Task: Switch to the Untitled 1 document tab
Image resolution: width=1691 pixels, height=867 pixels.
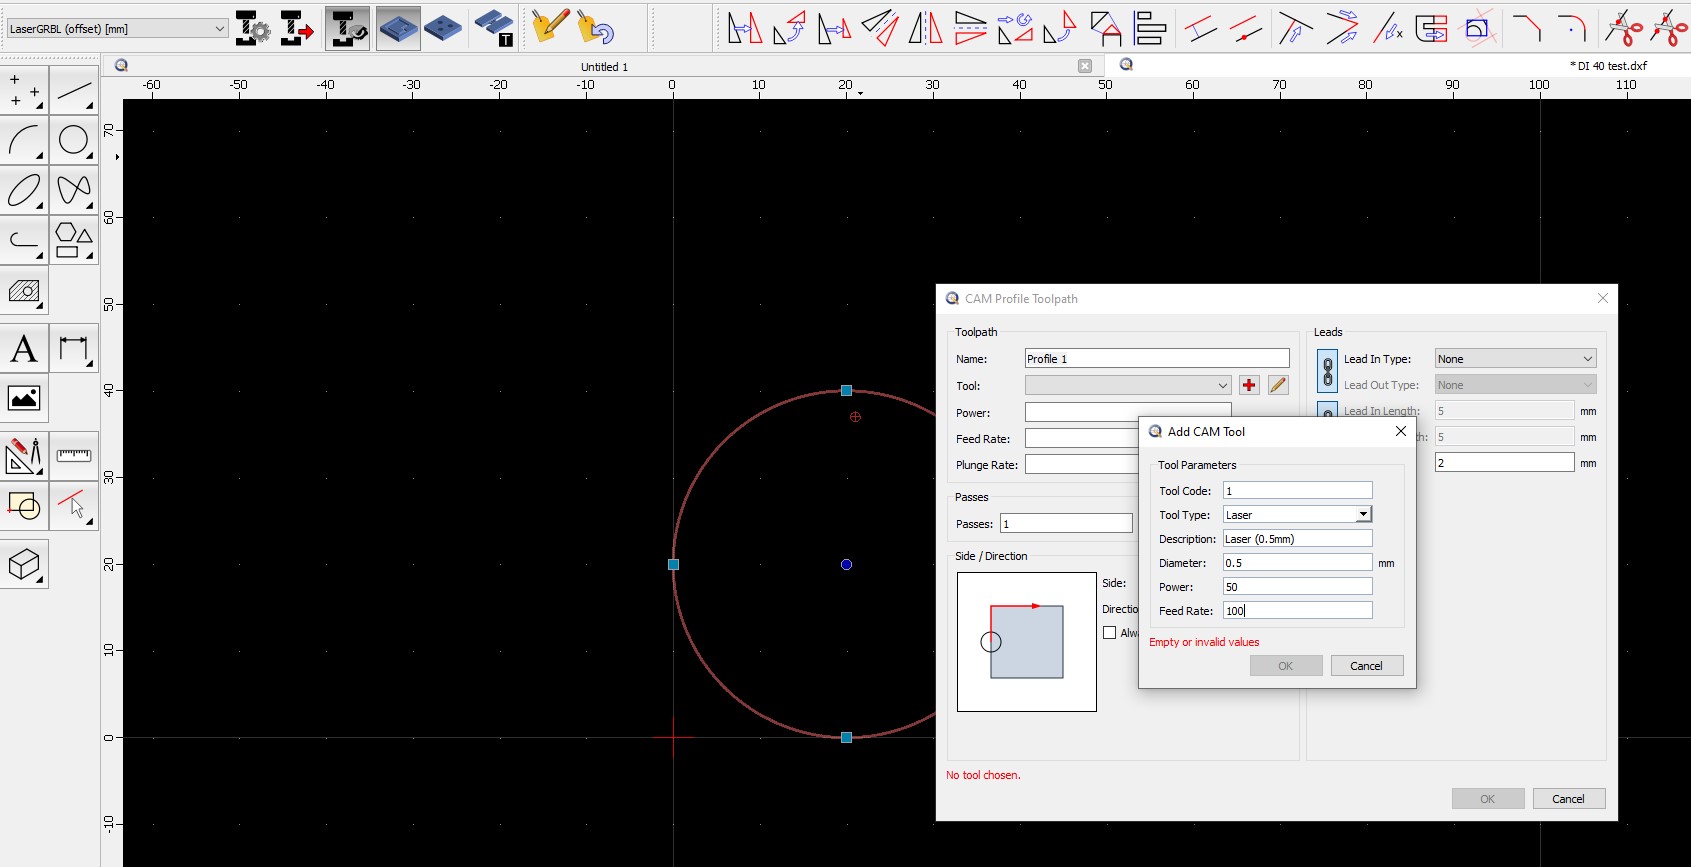Action: click(x=604, y=67)
